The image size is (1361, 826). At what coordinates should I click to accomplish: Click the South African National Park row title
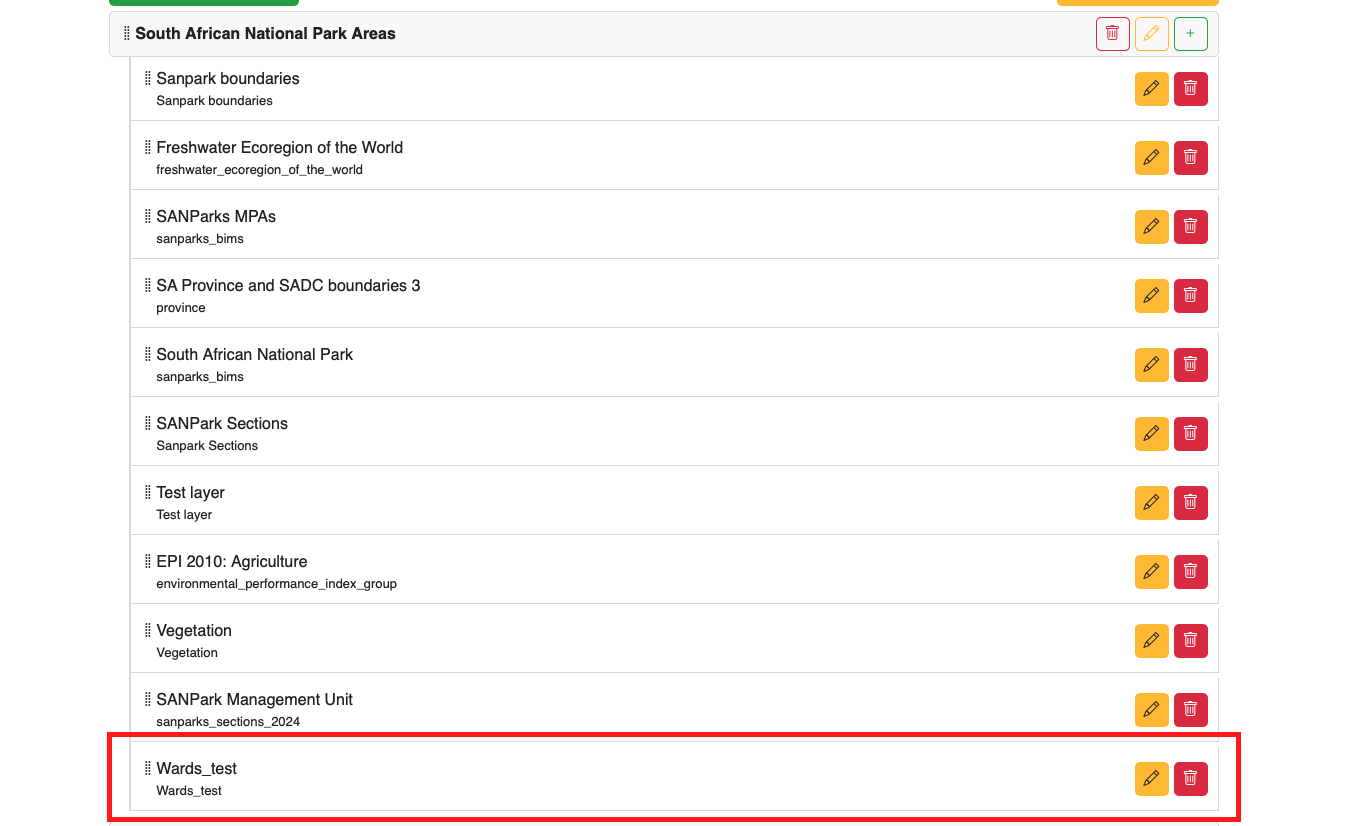[255, 355]
